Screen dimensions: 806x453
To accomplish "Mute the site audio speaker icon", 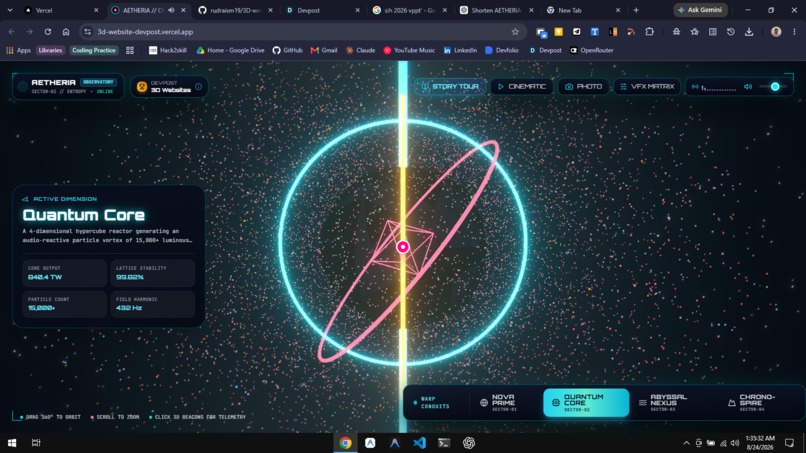I will [x=748, y=87].
